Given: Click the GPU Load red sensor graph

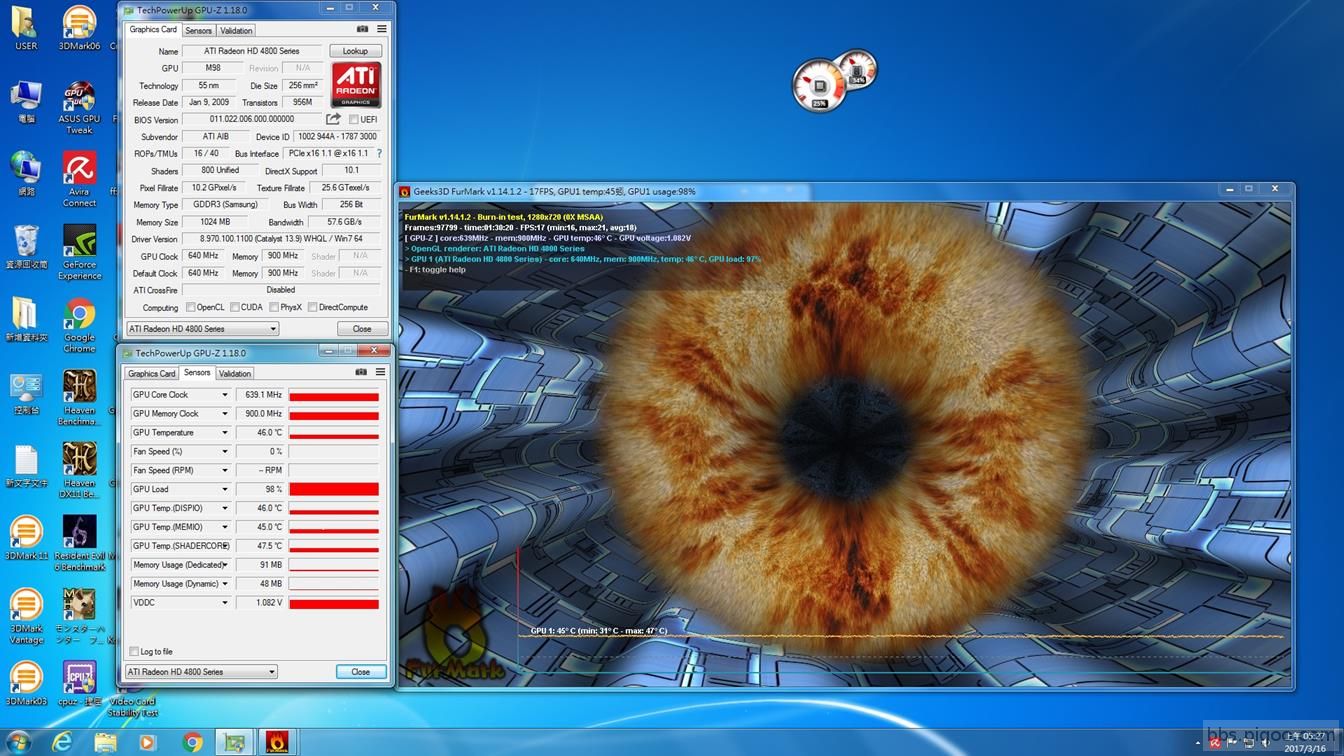Looking at the screenshot, I should [334, 490].
